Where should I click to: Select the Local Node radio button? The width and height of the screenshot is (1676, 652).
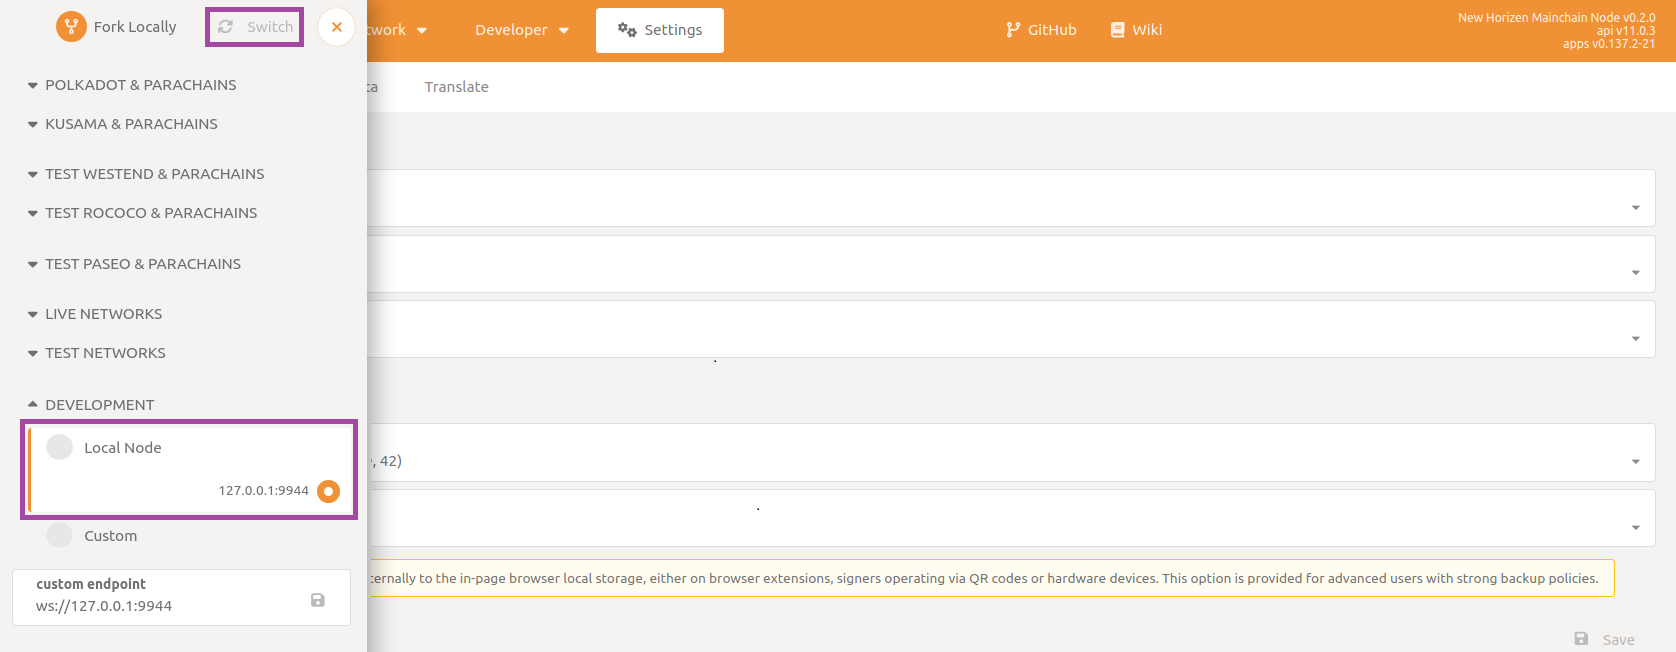pyautogui.click(x=328, y=491)
